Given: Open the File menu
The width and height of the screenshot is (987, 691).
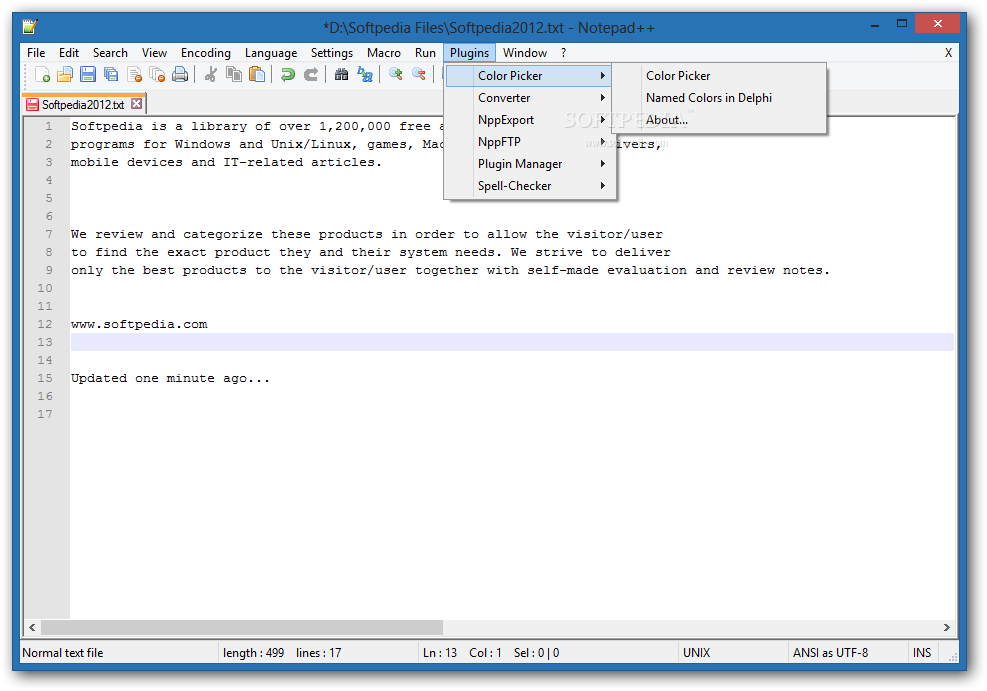Looking at the screenshot, I should pos(36,53).
